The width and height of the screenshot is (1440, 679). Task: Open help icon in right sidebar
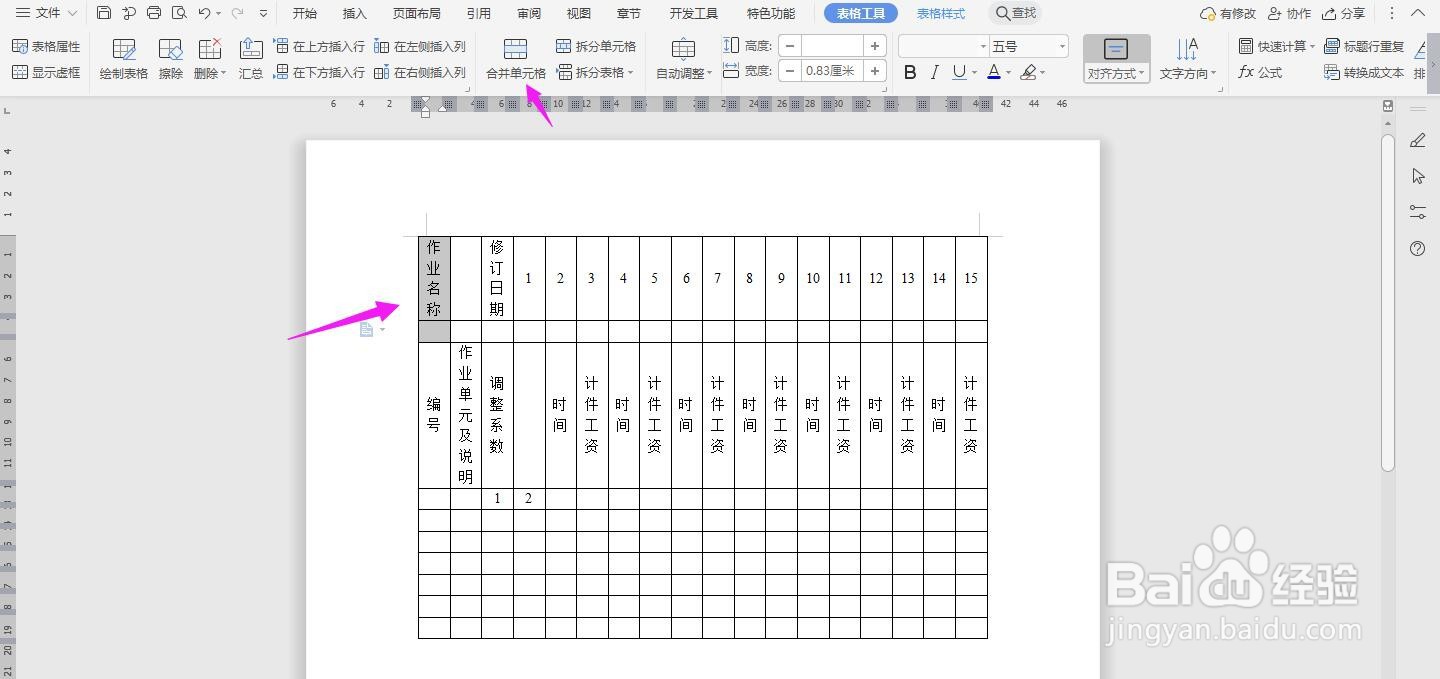point(1418,248)
